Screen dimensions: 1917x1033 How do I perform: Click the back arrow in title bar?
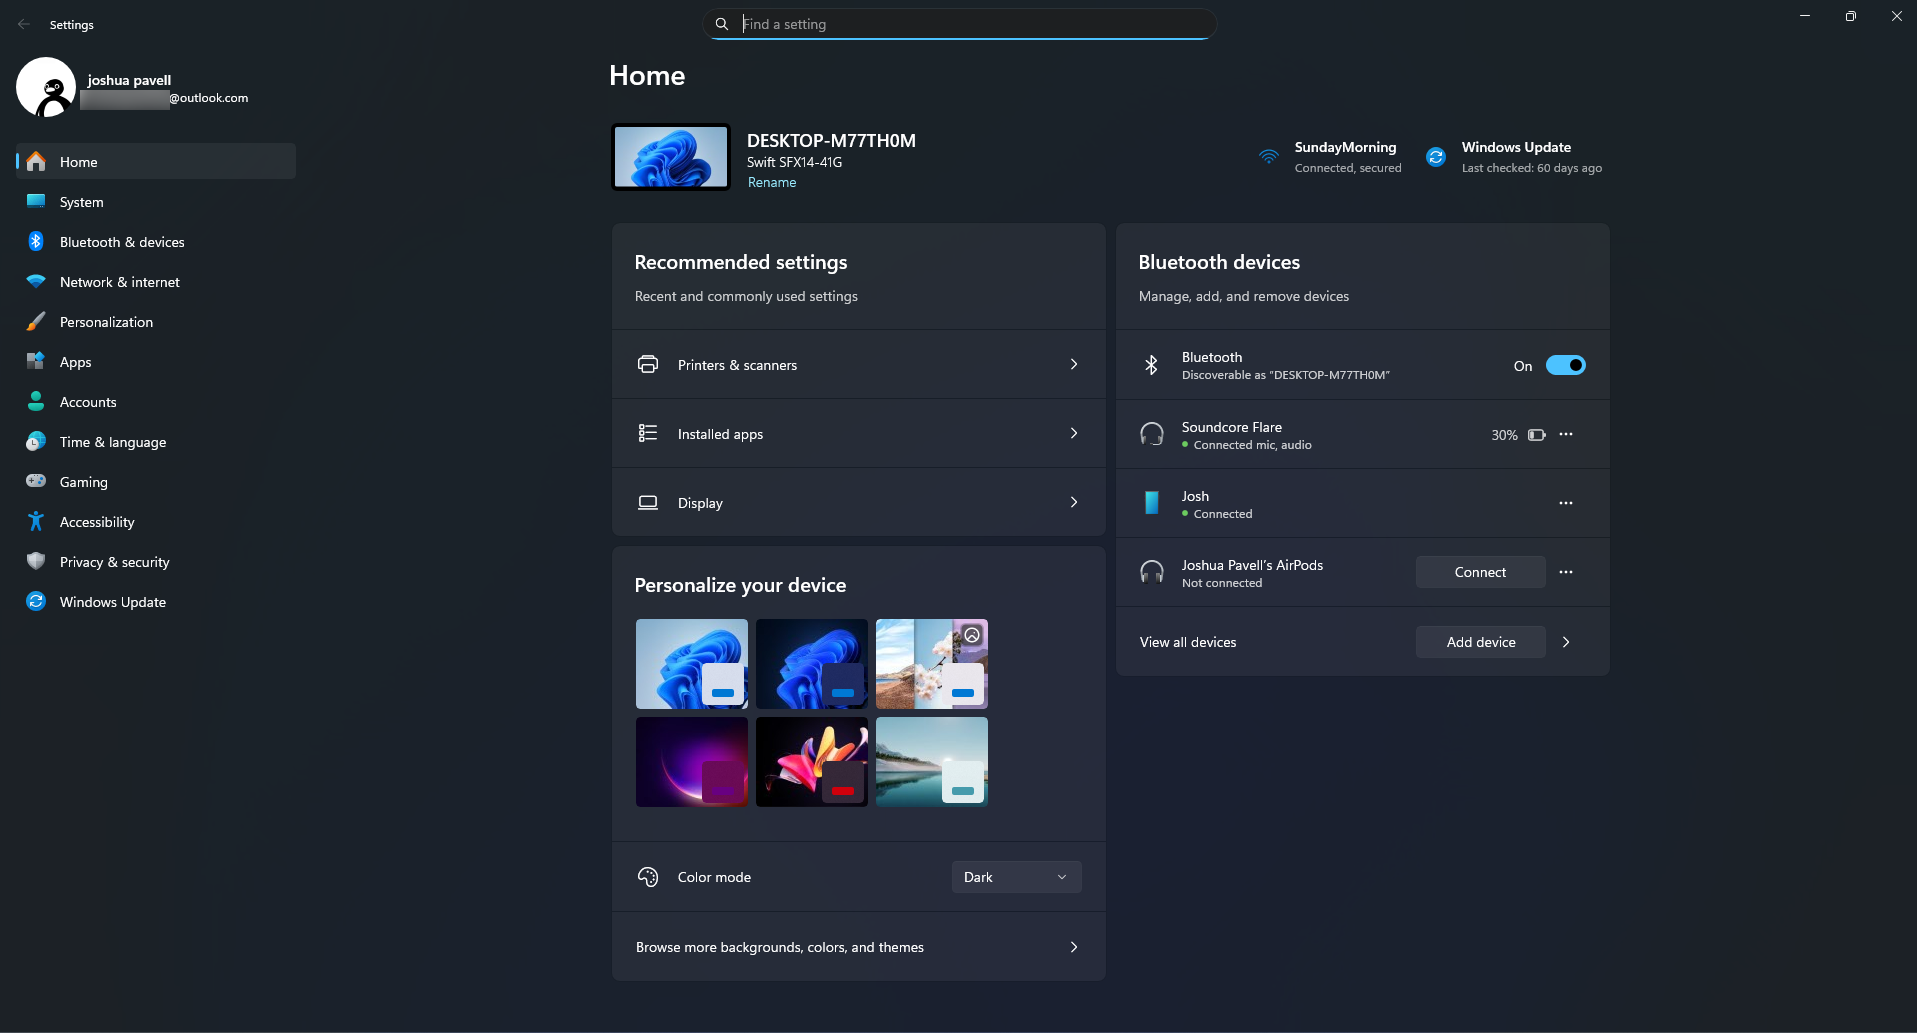[24, 24]
